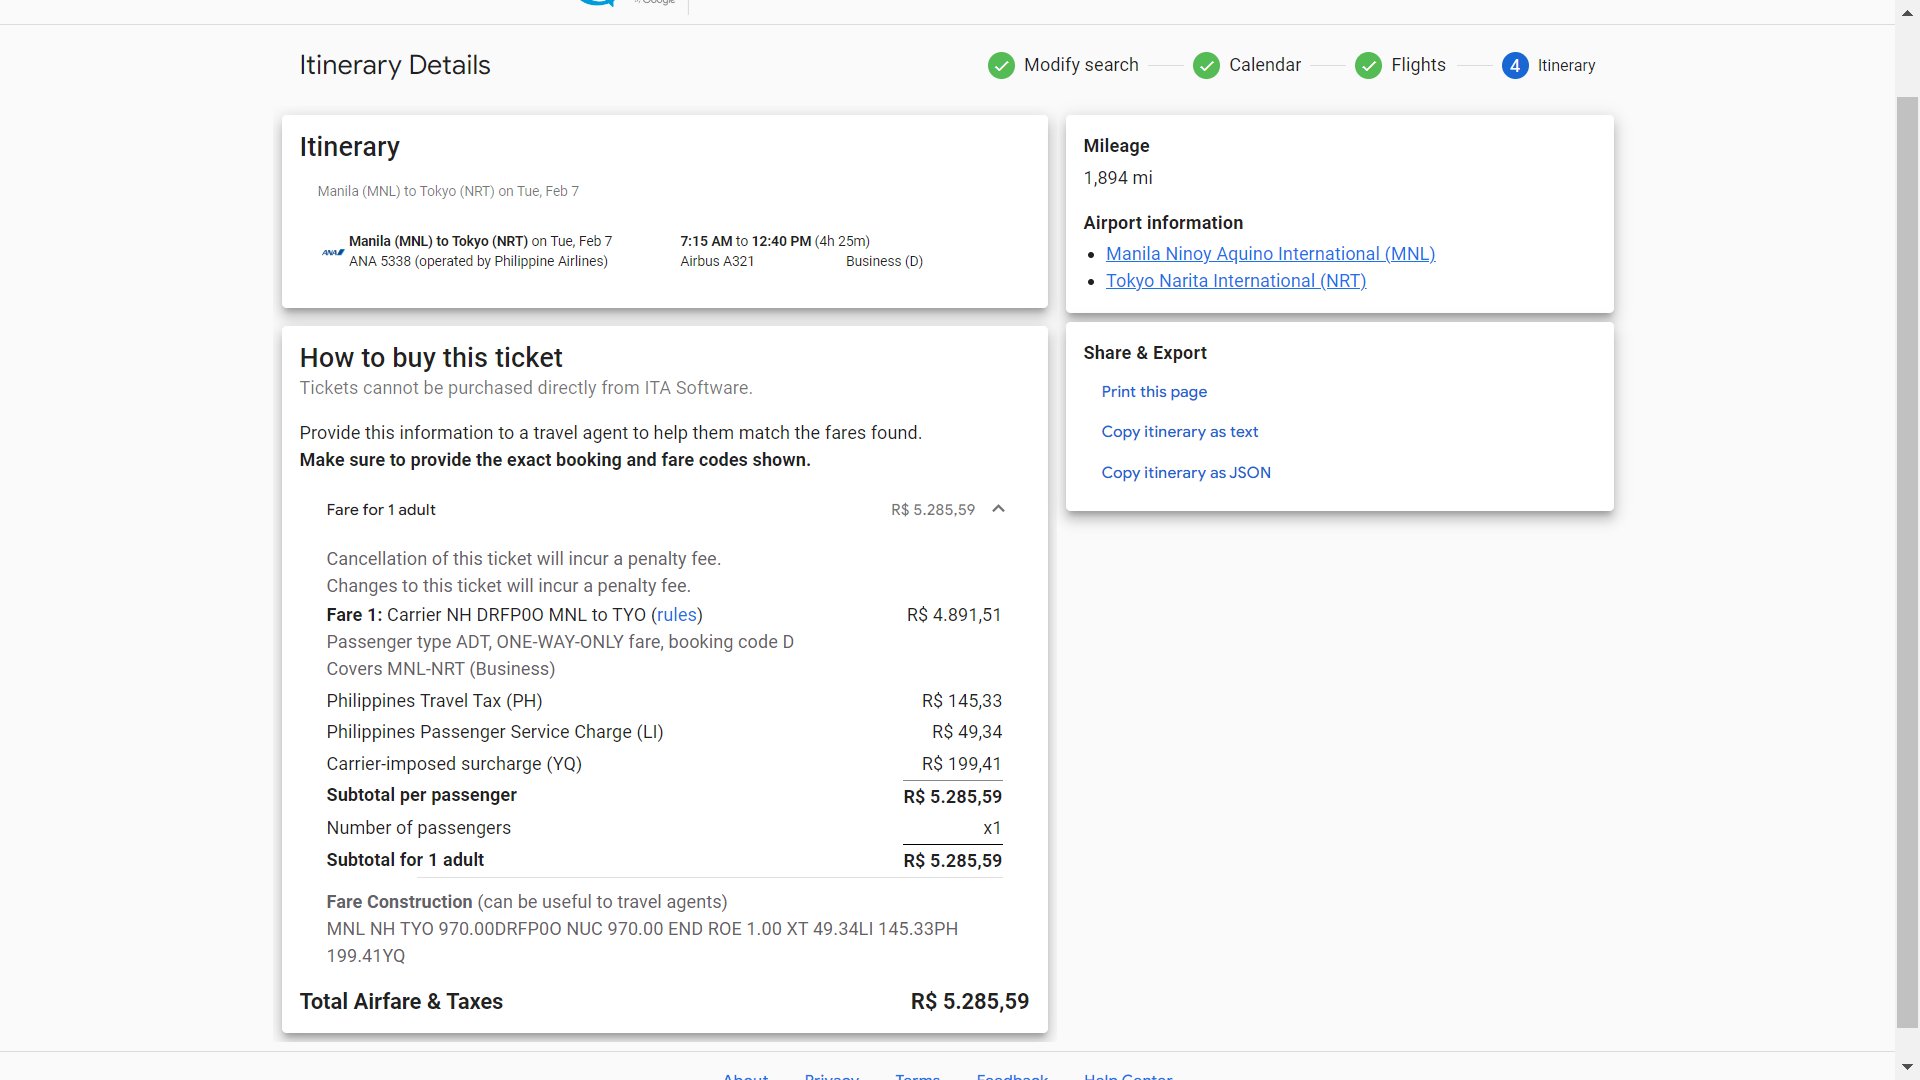Click the Airport information heading
Screen dimensions: 1920x1080
click(1163, 223)
